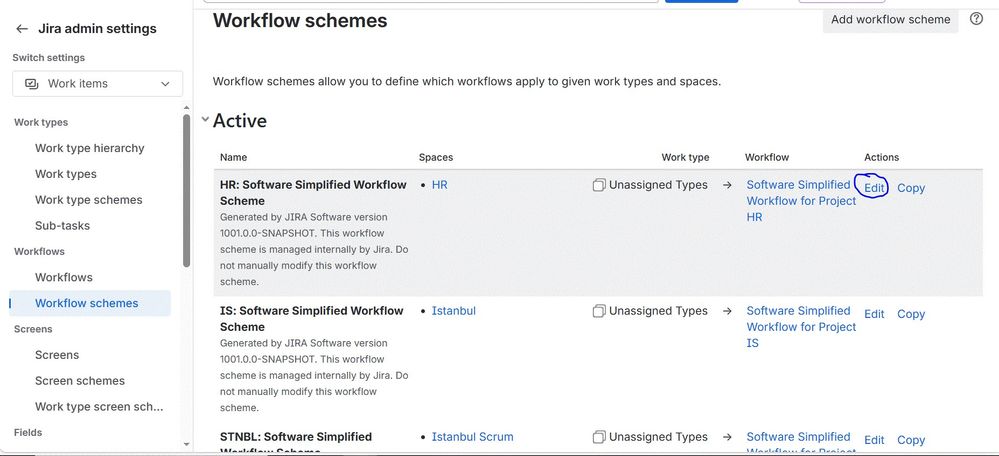Go to Work type schemes
This screenshot has width=999, height=456.
[89, 200]
